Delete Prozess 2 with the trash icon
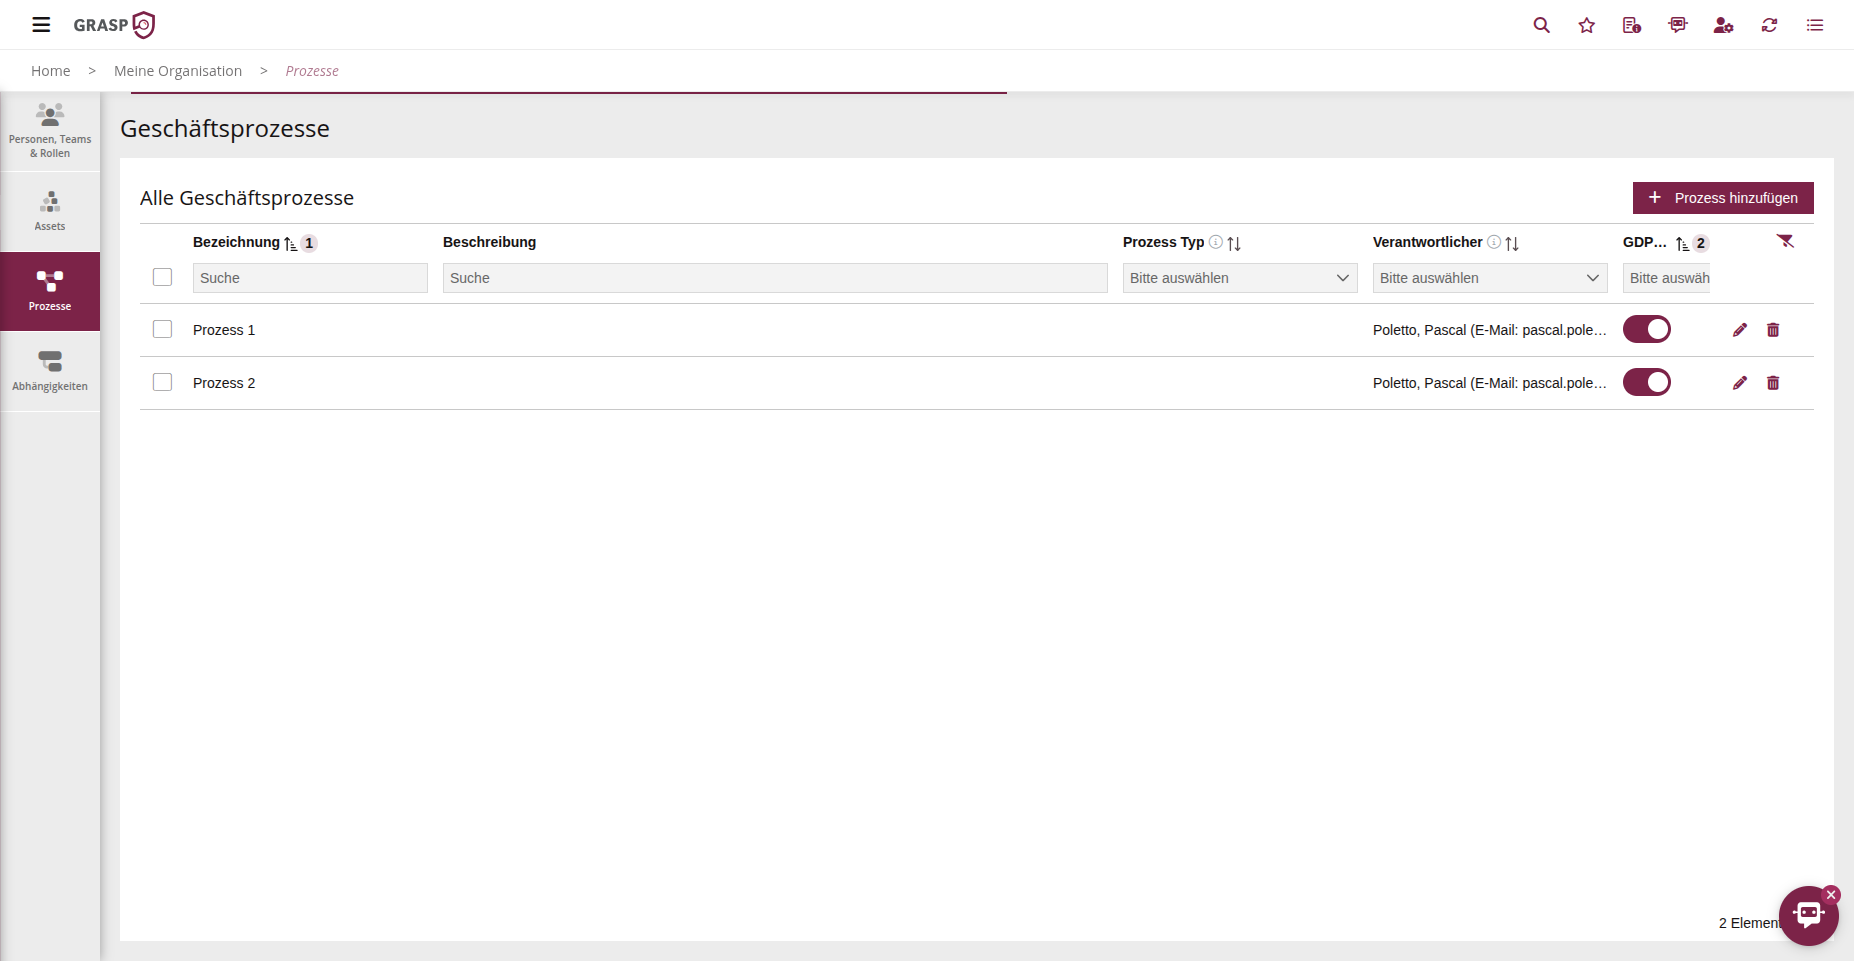The image size is (1854, 961). [x=1773, y=383]
